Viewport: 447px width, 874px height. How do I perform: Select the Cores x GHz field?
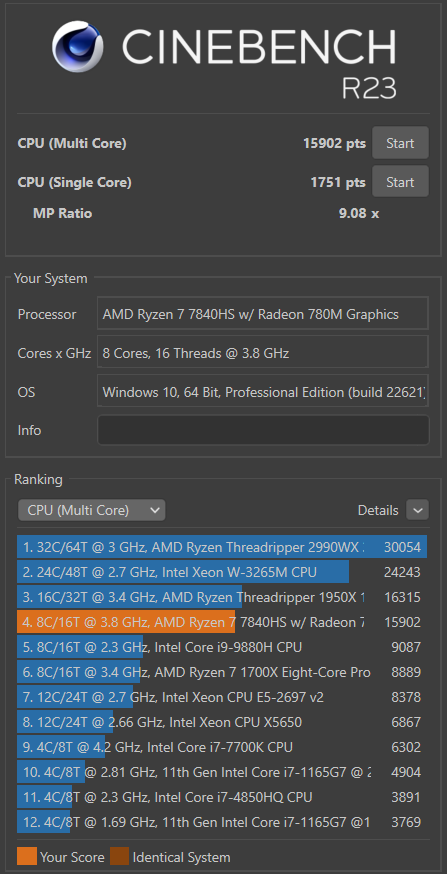[263, 353]
